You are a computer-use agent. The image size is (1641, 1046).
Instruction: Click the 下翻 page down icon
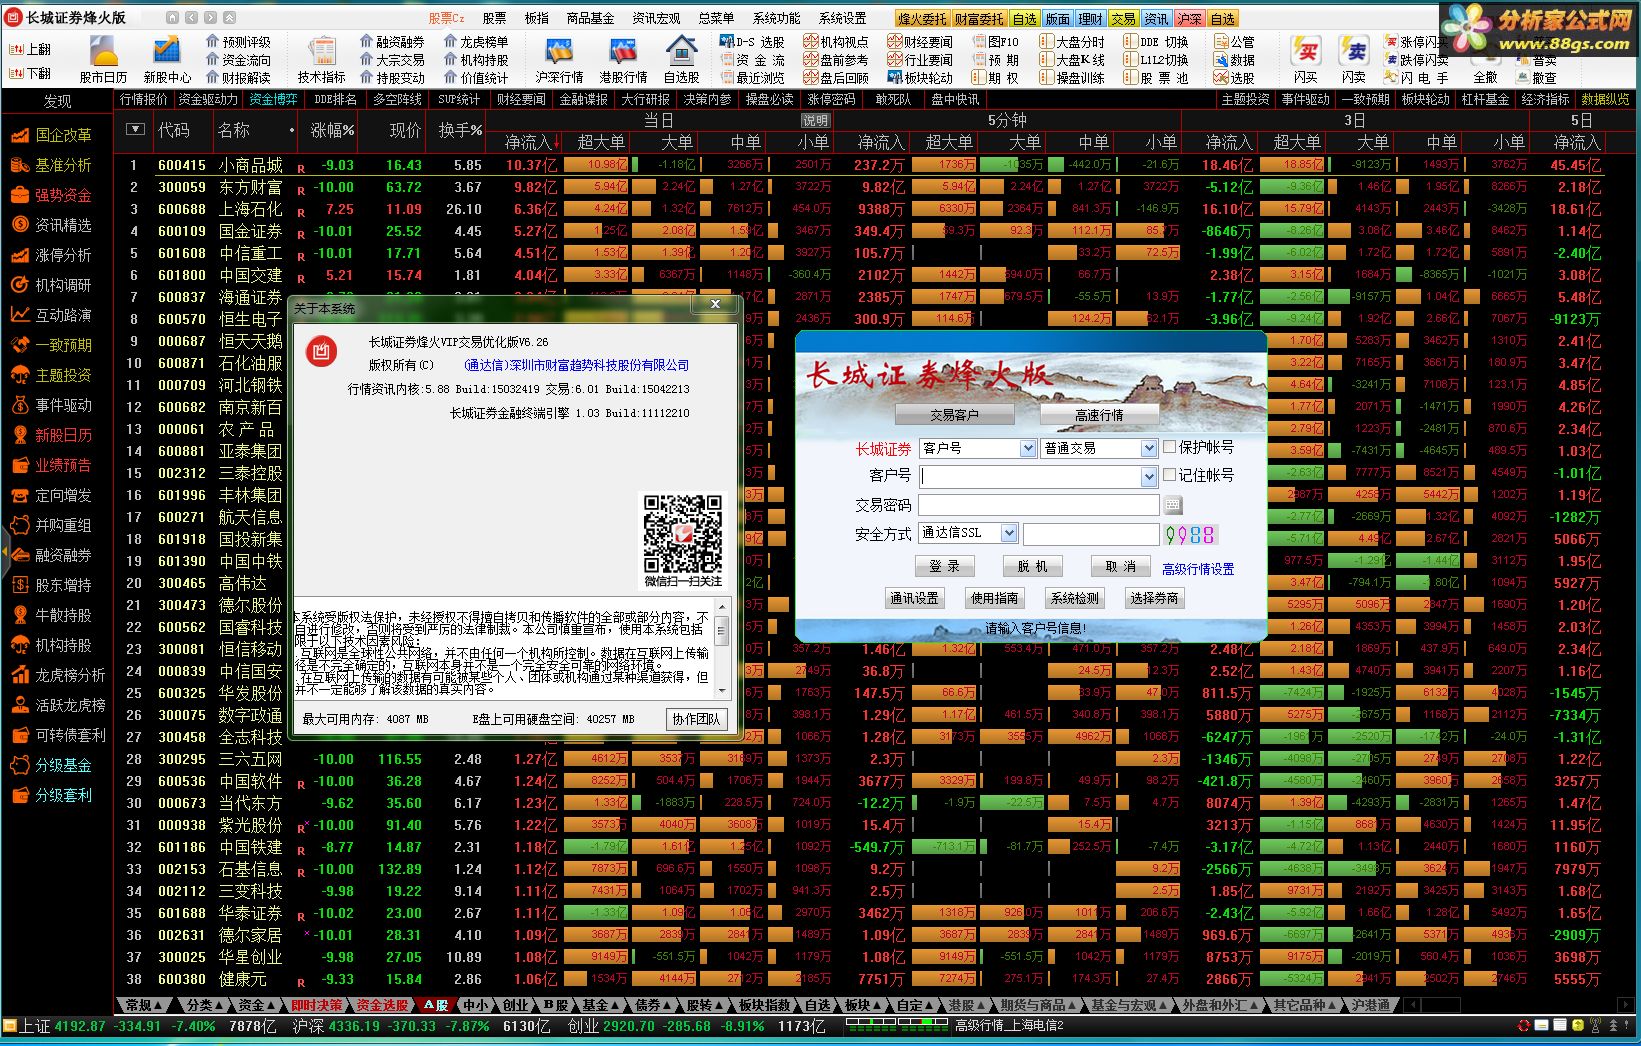pos(30,73)
